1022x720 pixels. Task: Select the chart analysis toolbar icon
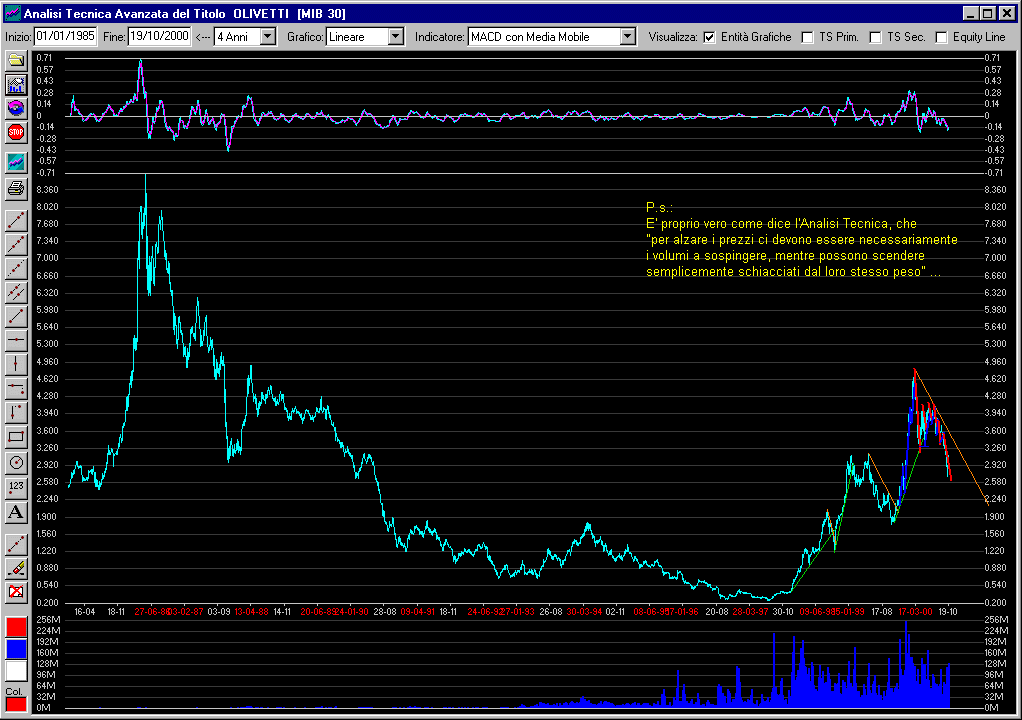pos(16,85)
